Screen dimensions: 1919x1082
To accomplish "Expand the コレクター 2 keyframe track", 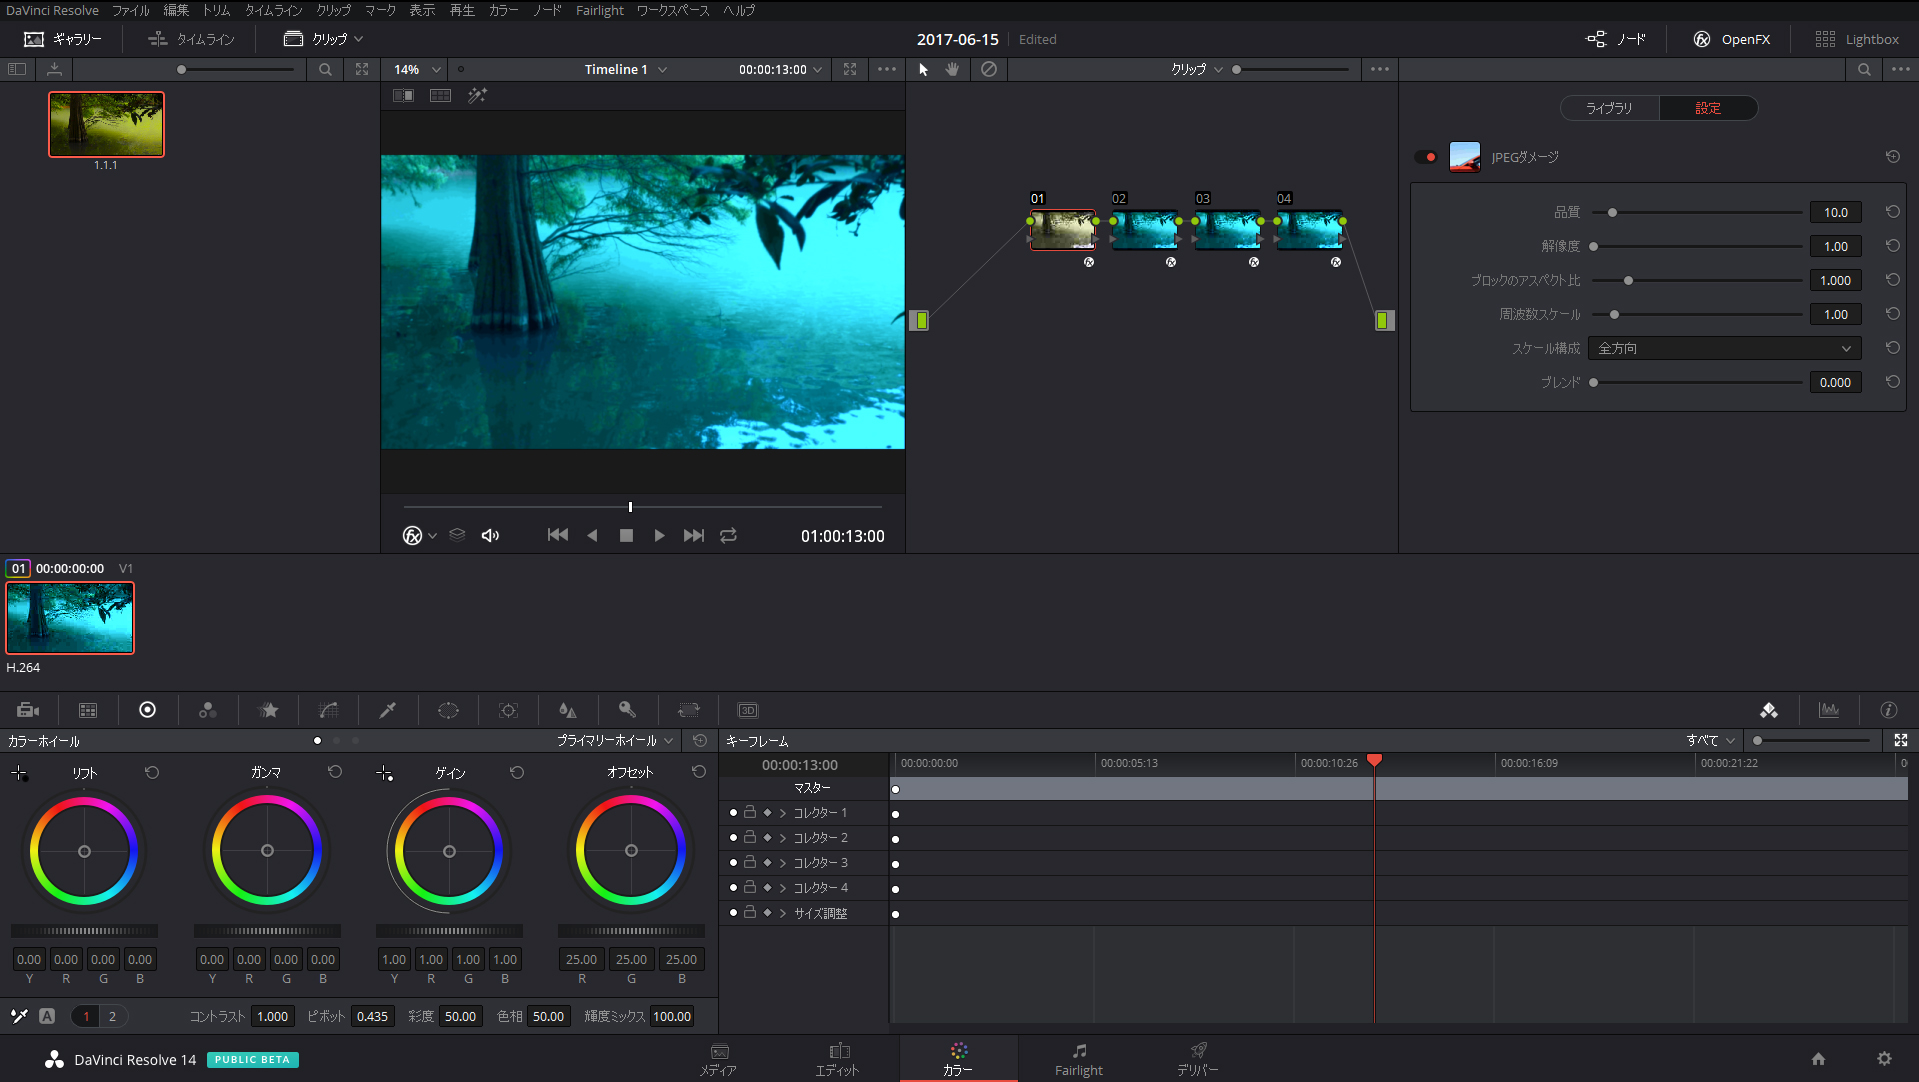I will 783,838.
